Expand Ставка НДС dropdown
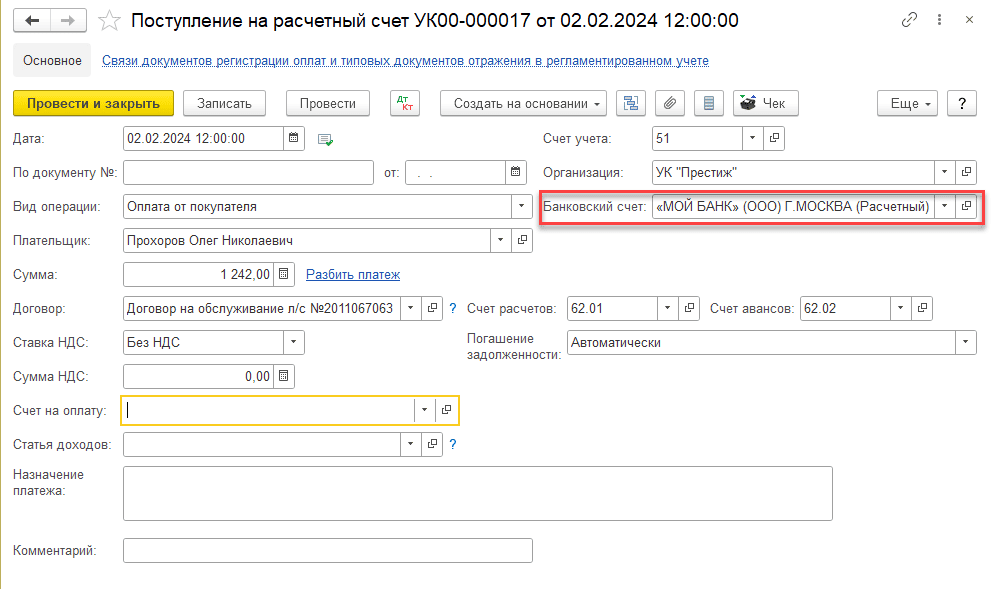 [294, 342]
